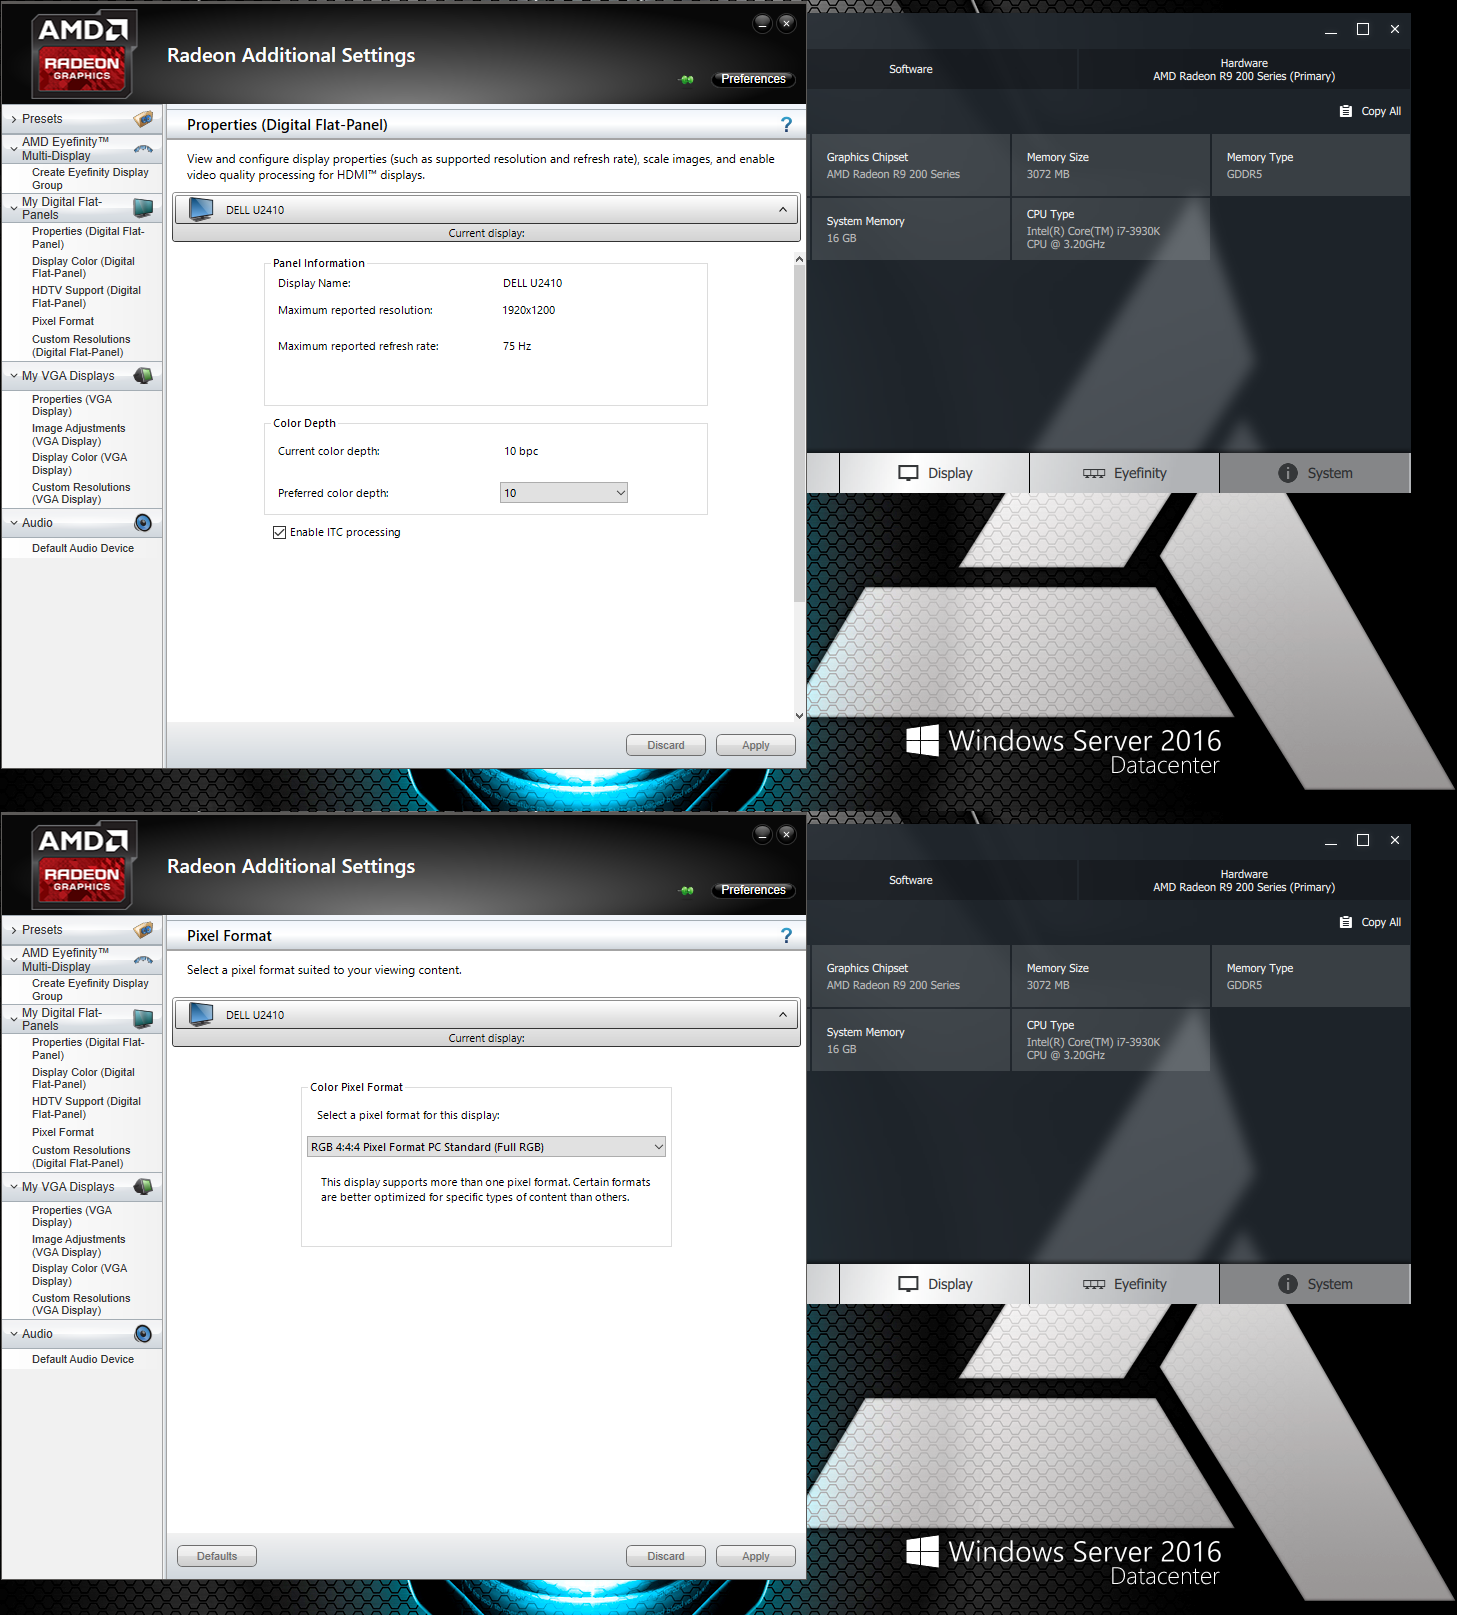Click Apply in the Pixel Format window

click(756, 1556)
